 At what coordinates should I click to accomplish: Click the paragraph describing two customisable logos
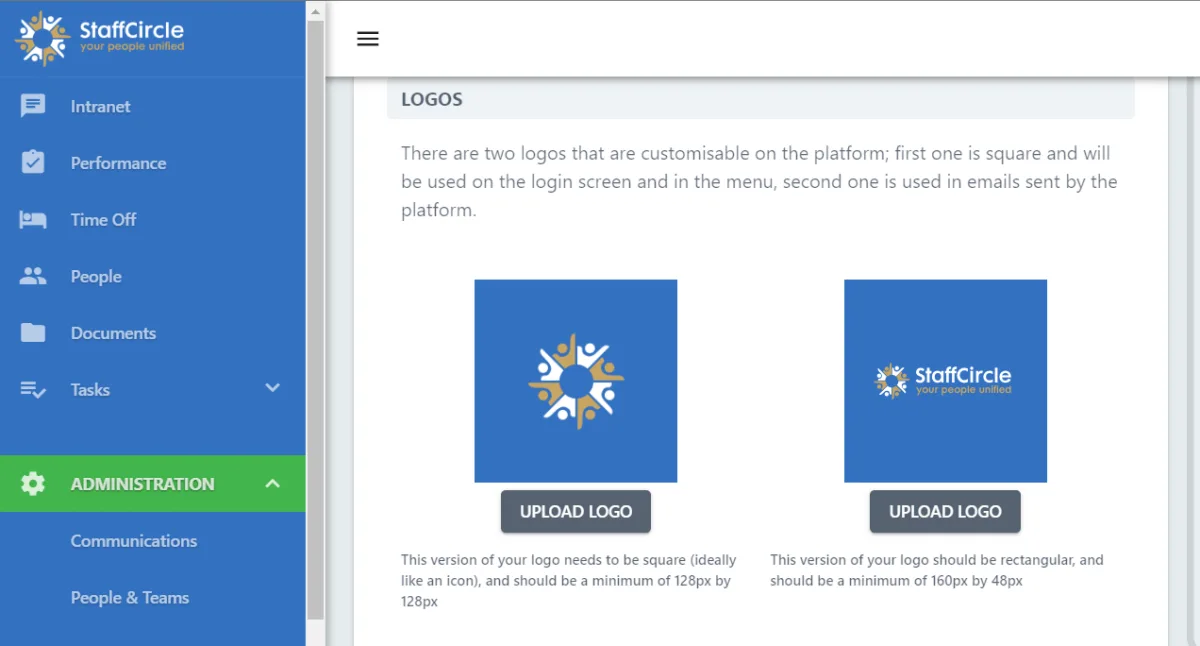[x=760, y=182]
